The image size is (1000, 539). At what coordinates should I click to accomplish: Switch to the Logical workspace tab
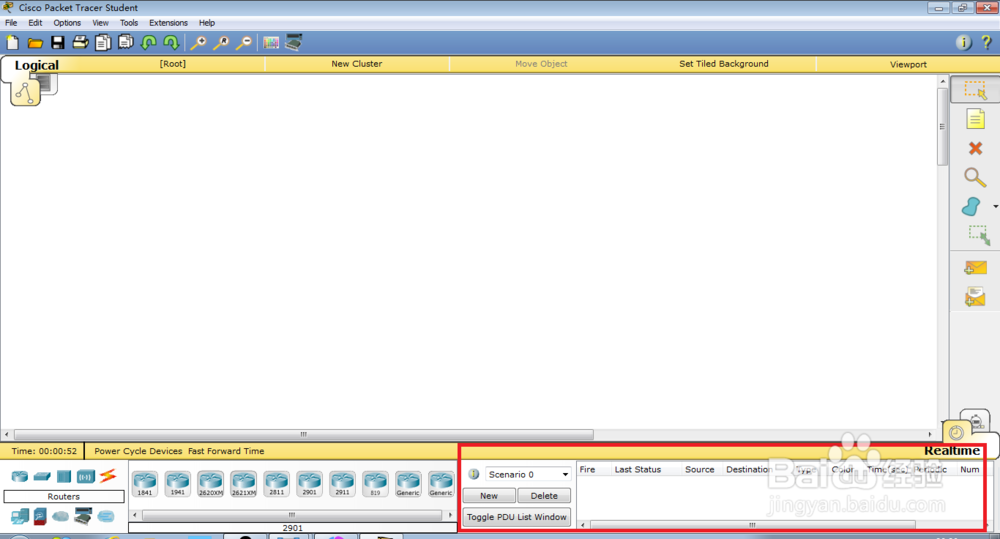coord(36,65)
